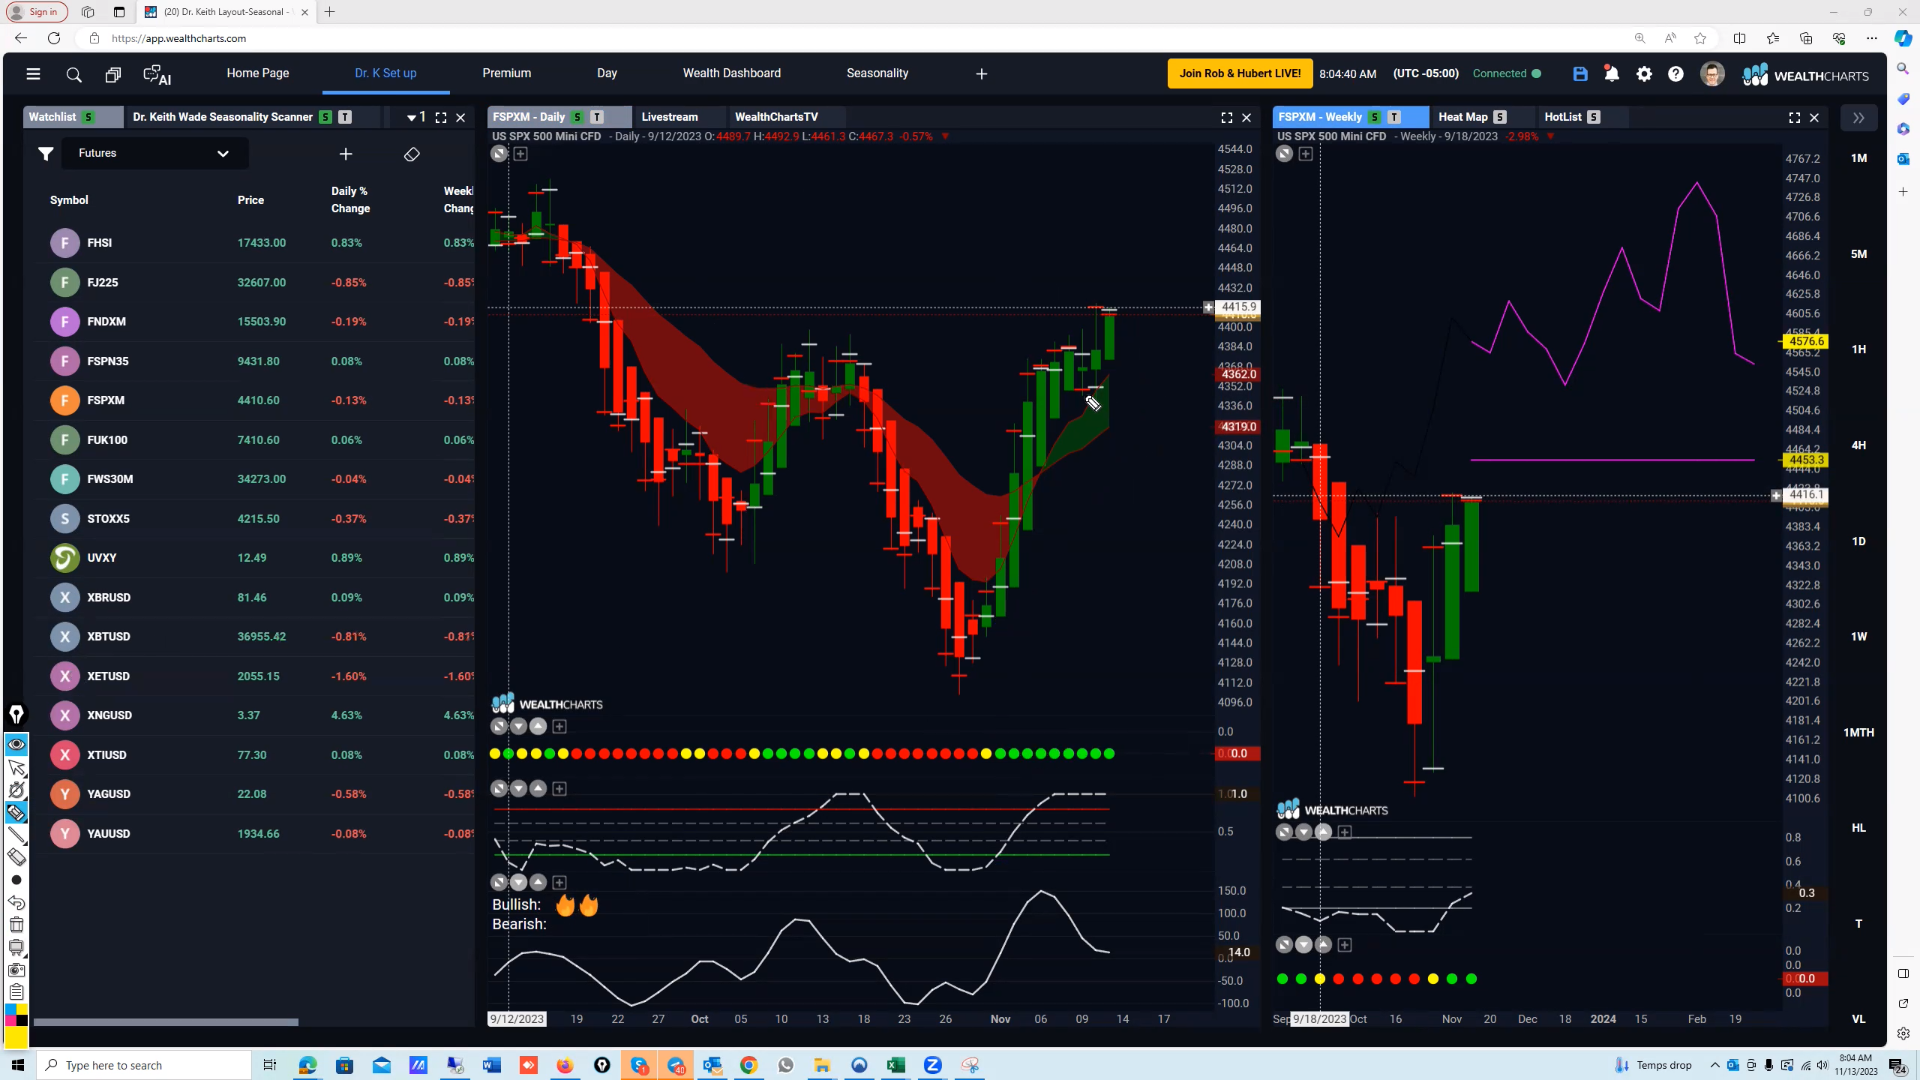The height and width of the screenshot is (1080, 1920).
Task: Select the 4H timeframe button
Action: 1859,446
